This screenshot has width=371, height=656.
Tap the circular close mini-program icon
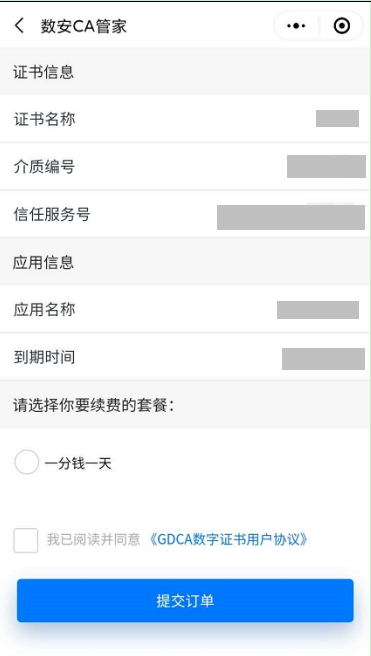(x=342, y=26)
